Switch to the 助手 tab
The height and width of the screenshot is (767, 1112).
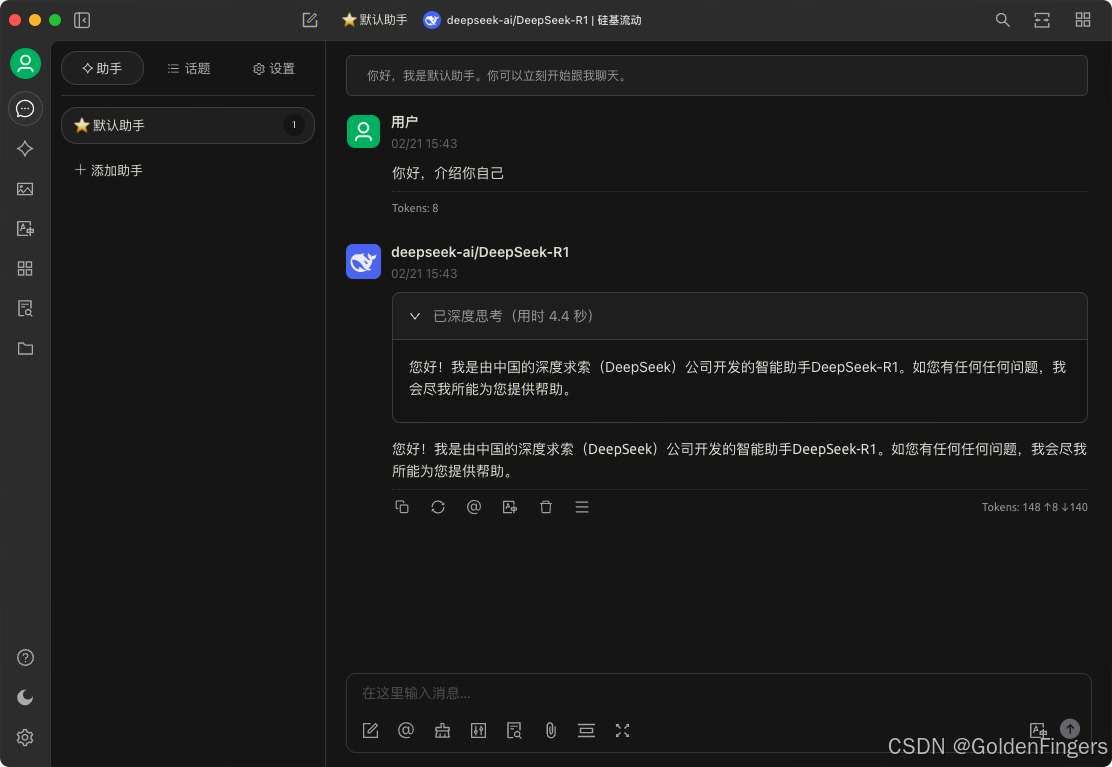tap(102, 68)
